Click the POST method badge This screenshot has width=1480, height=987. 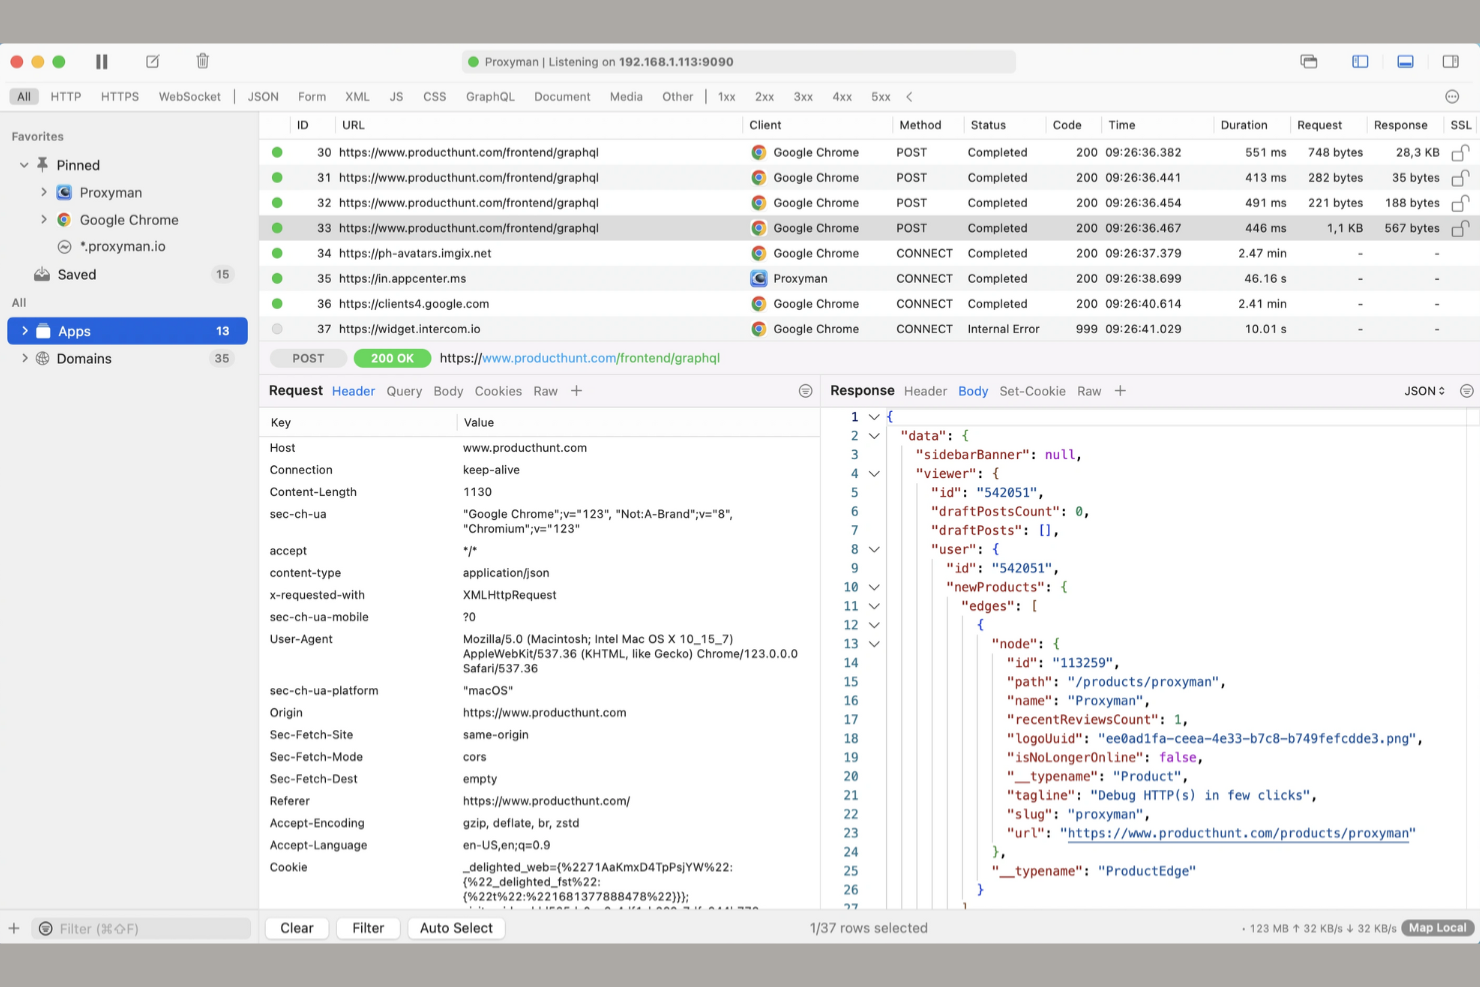[x=308, y=358]
